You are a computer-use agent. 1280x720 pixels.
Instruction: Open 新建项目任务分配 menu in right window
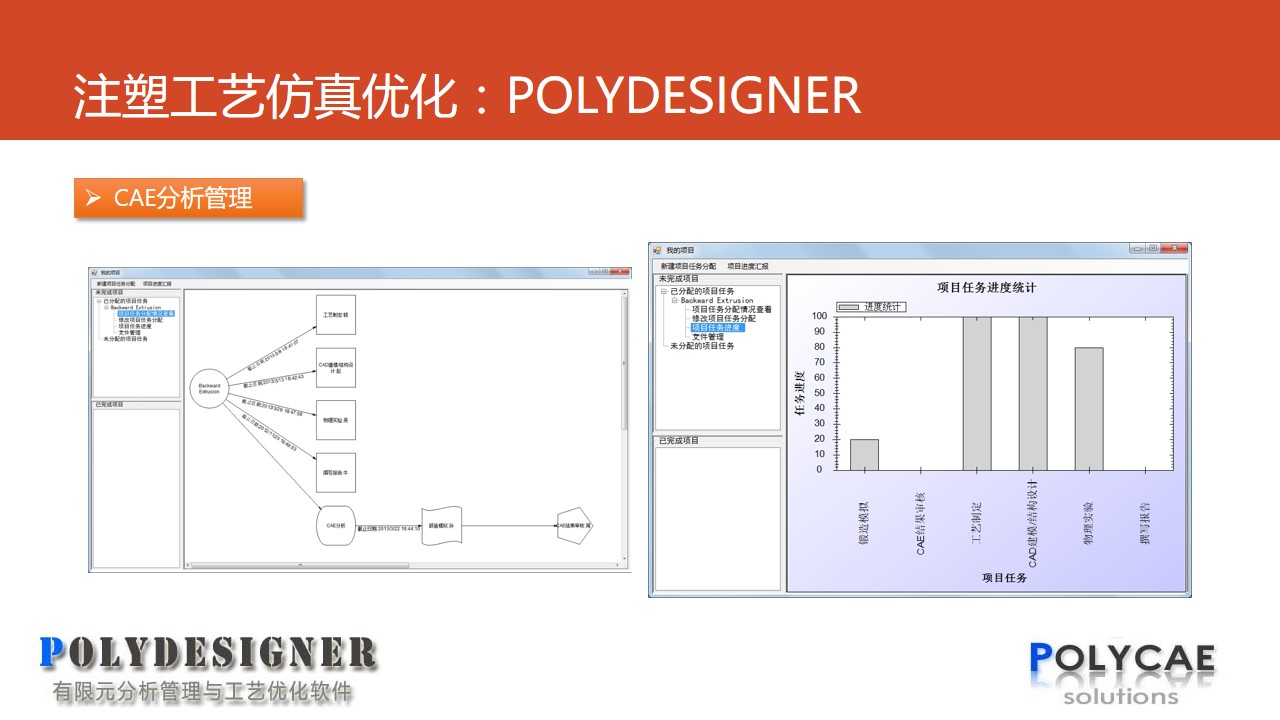point(688,266)
